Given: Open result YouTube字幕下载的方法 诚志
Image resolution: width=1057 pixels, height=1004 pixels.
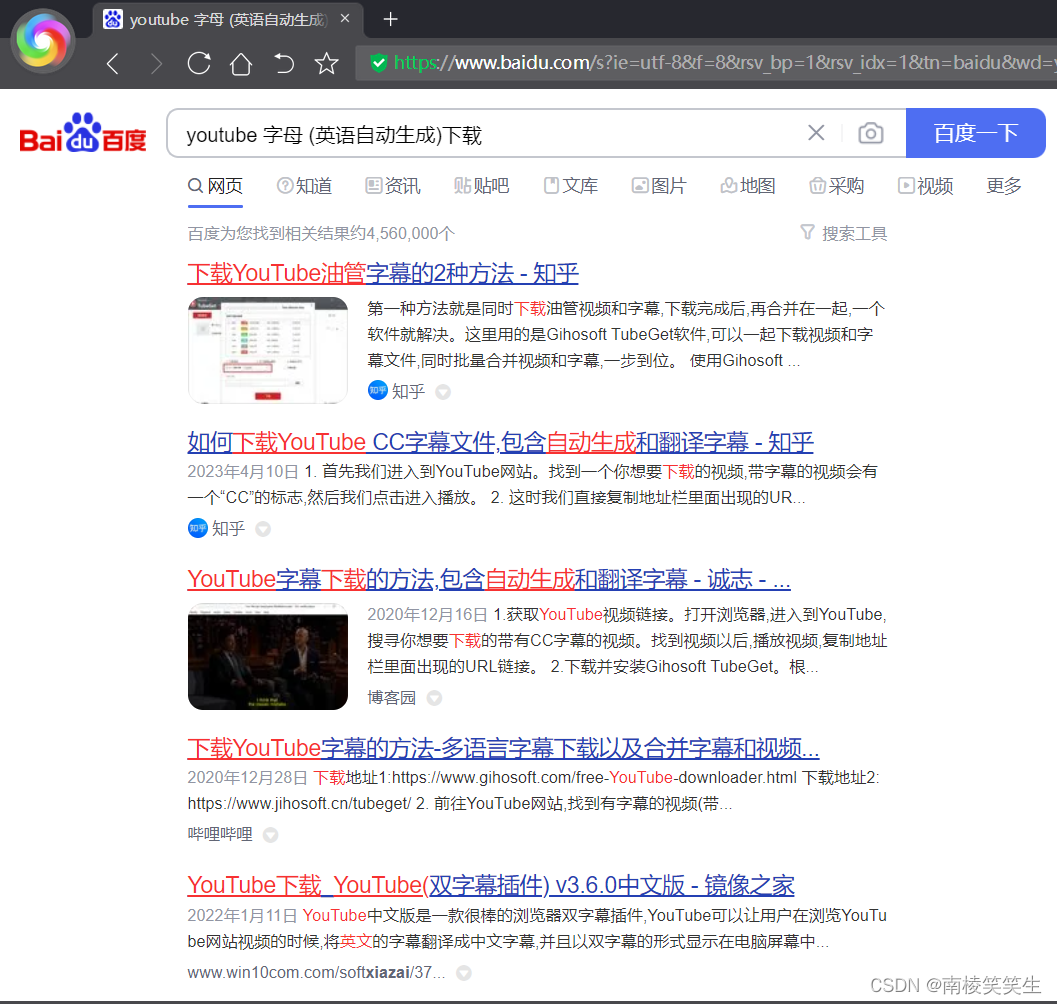Looking at the screenshot, I should pos(489,579).
